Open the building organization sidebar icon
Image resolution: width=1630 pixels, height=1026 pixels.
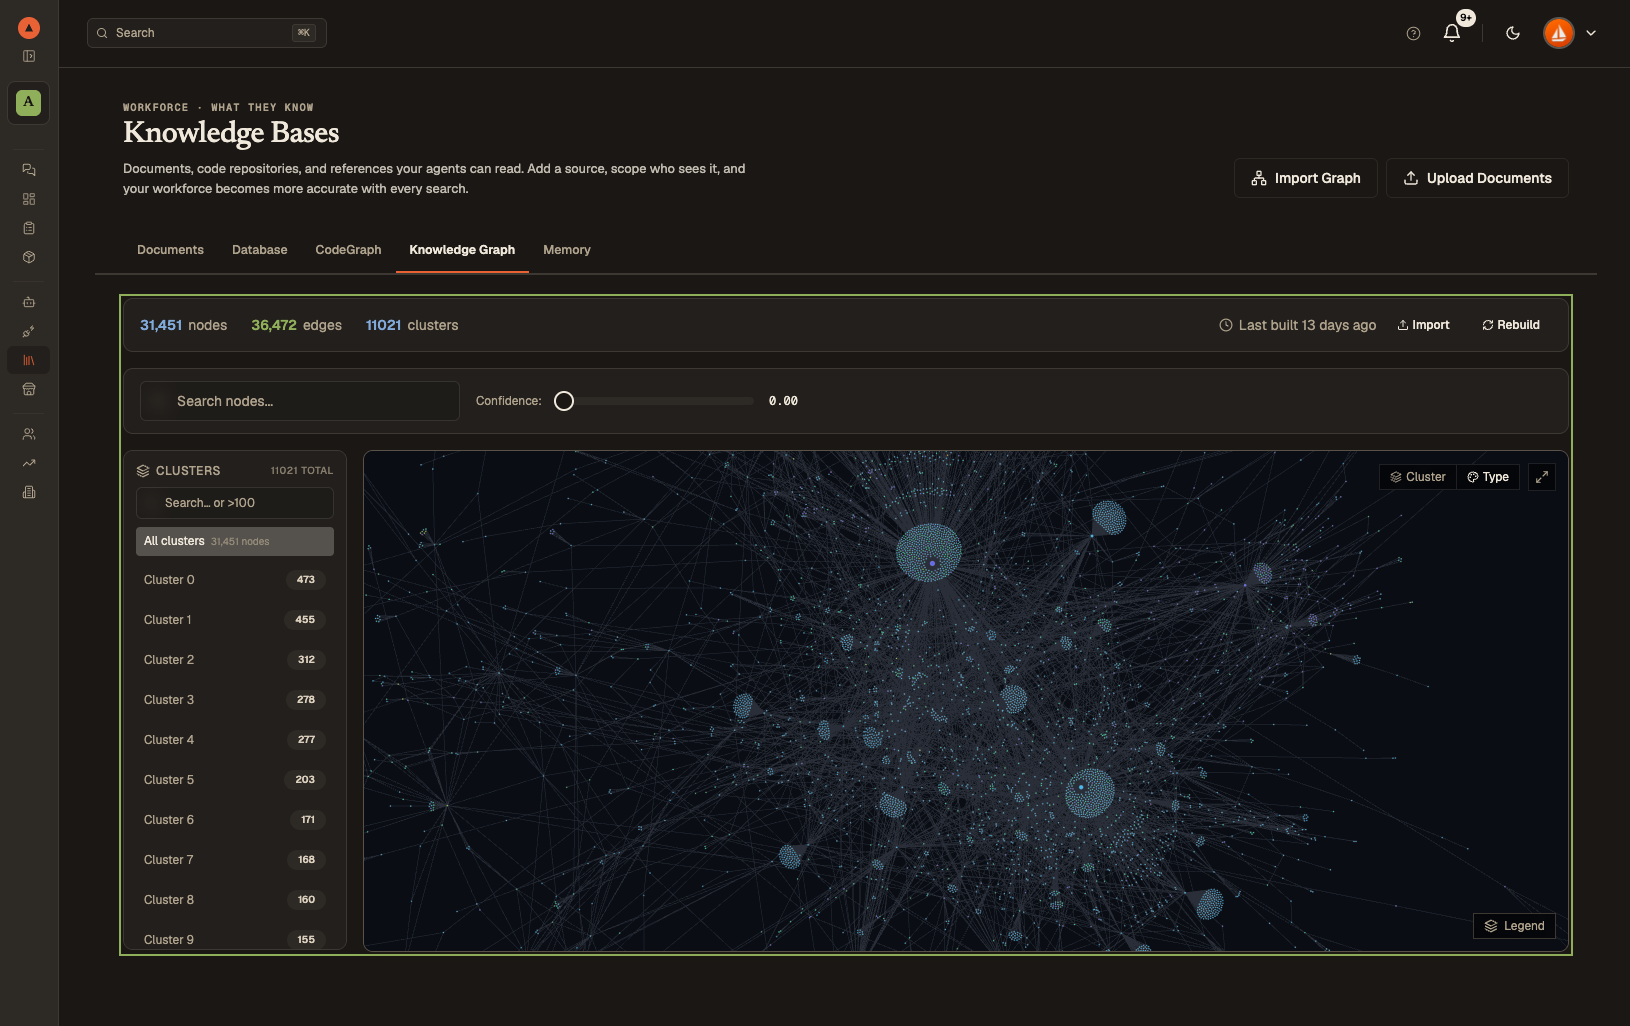(x=29, y=492)
